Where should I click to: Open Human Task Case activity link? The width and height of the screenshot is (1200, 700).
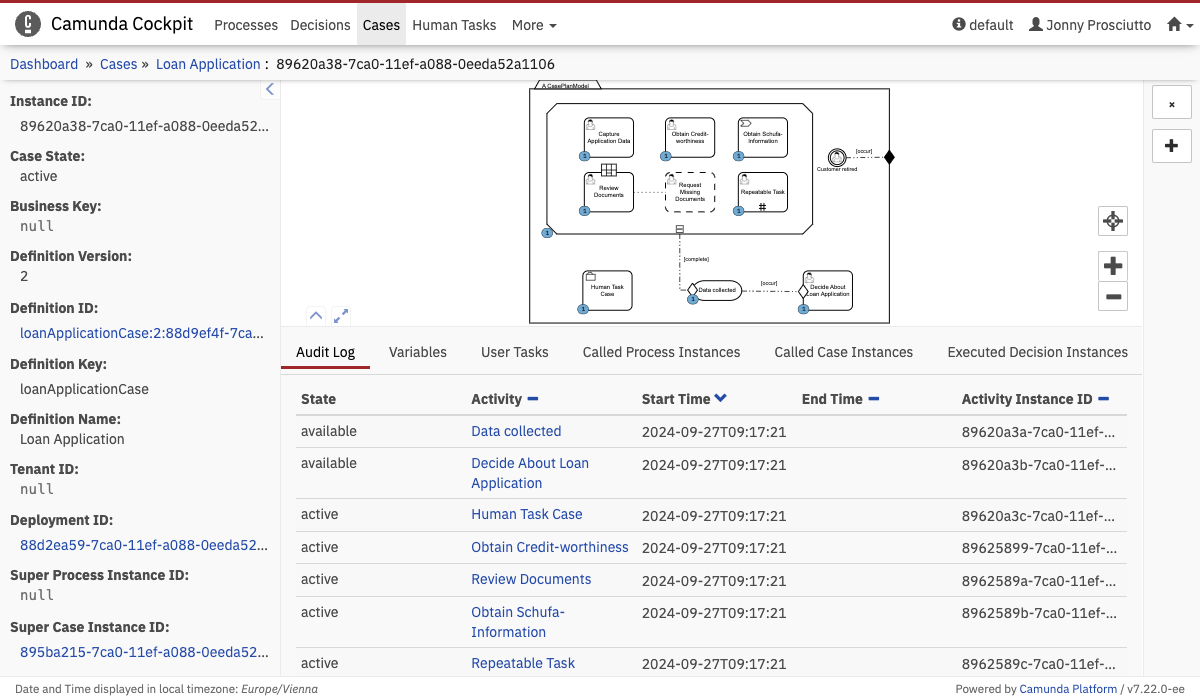point(527,514)
